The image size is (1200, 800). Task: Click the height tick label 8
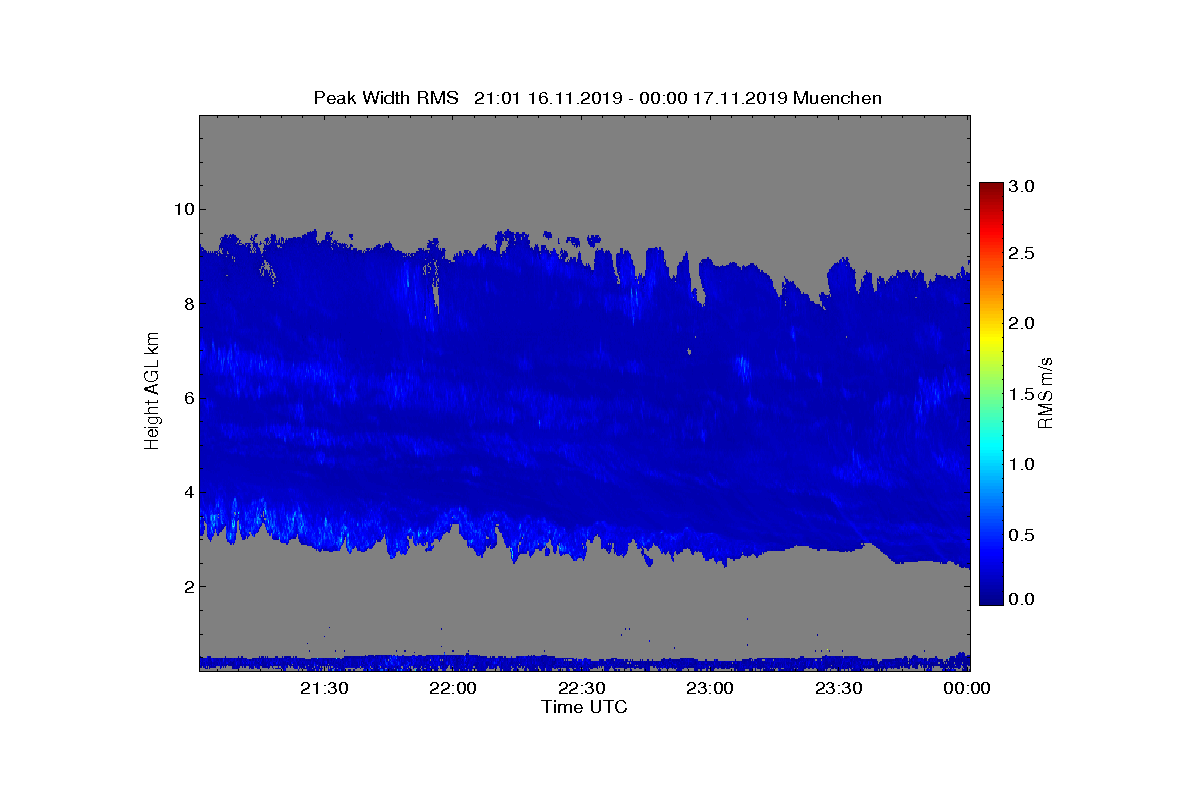pos(187,304)
